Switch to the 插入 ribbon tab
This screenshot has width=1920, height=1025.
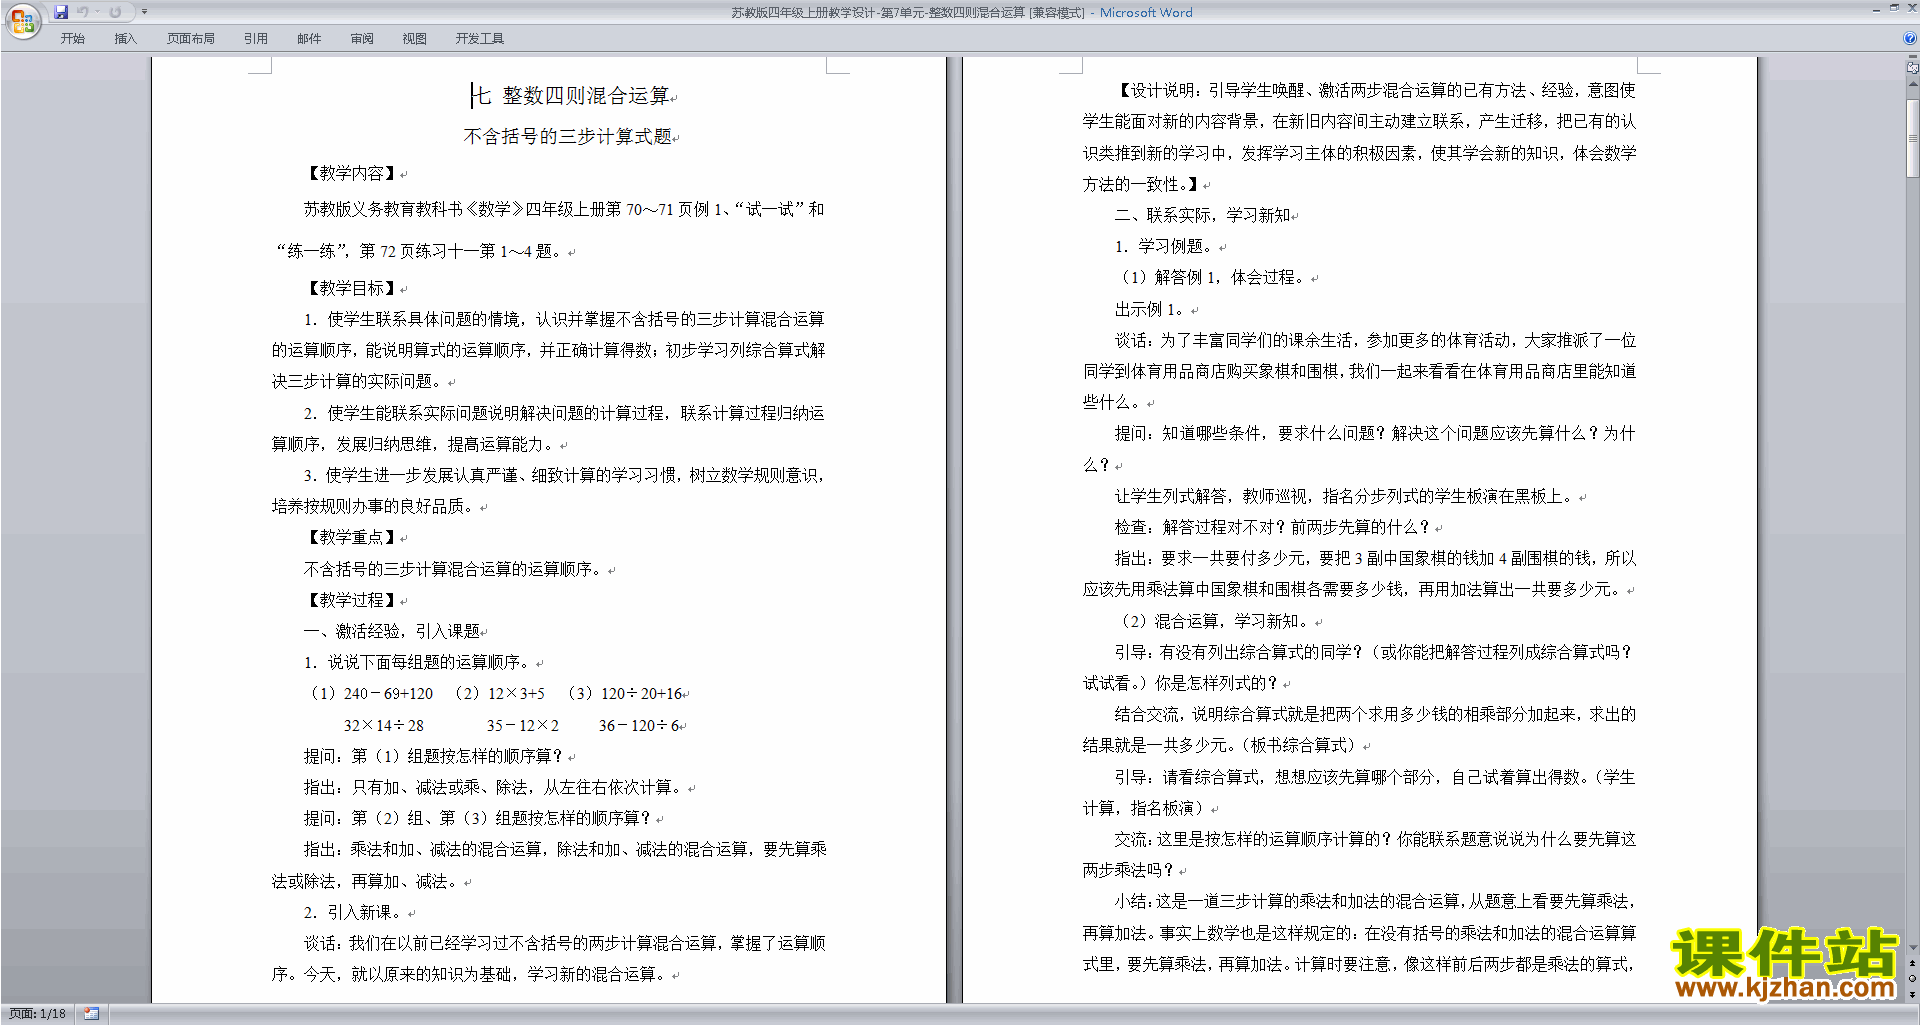coord(125,38)
